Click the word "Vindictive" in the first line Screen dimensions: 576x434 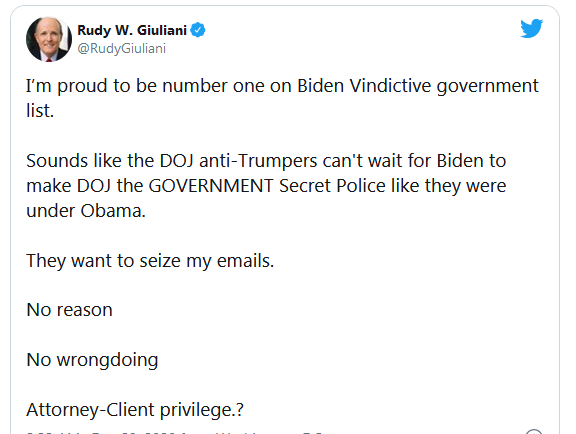click(390, 86)
